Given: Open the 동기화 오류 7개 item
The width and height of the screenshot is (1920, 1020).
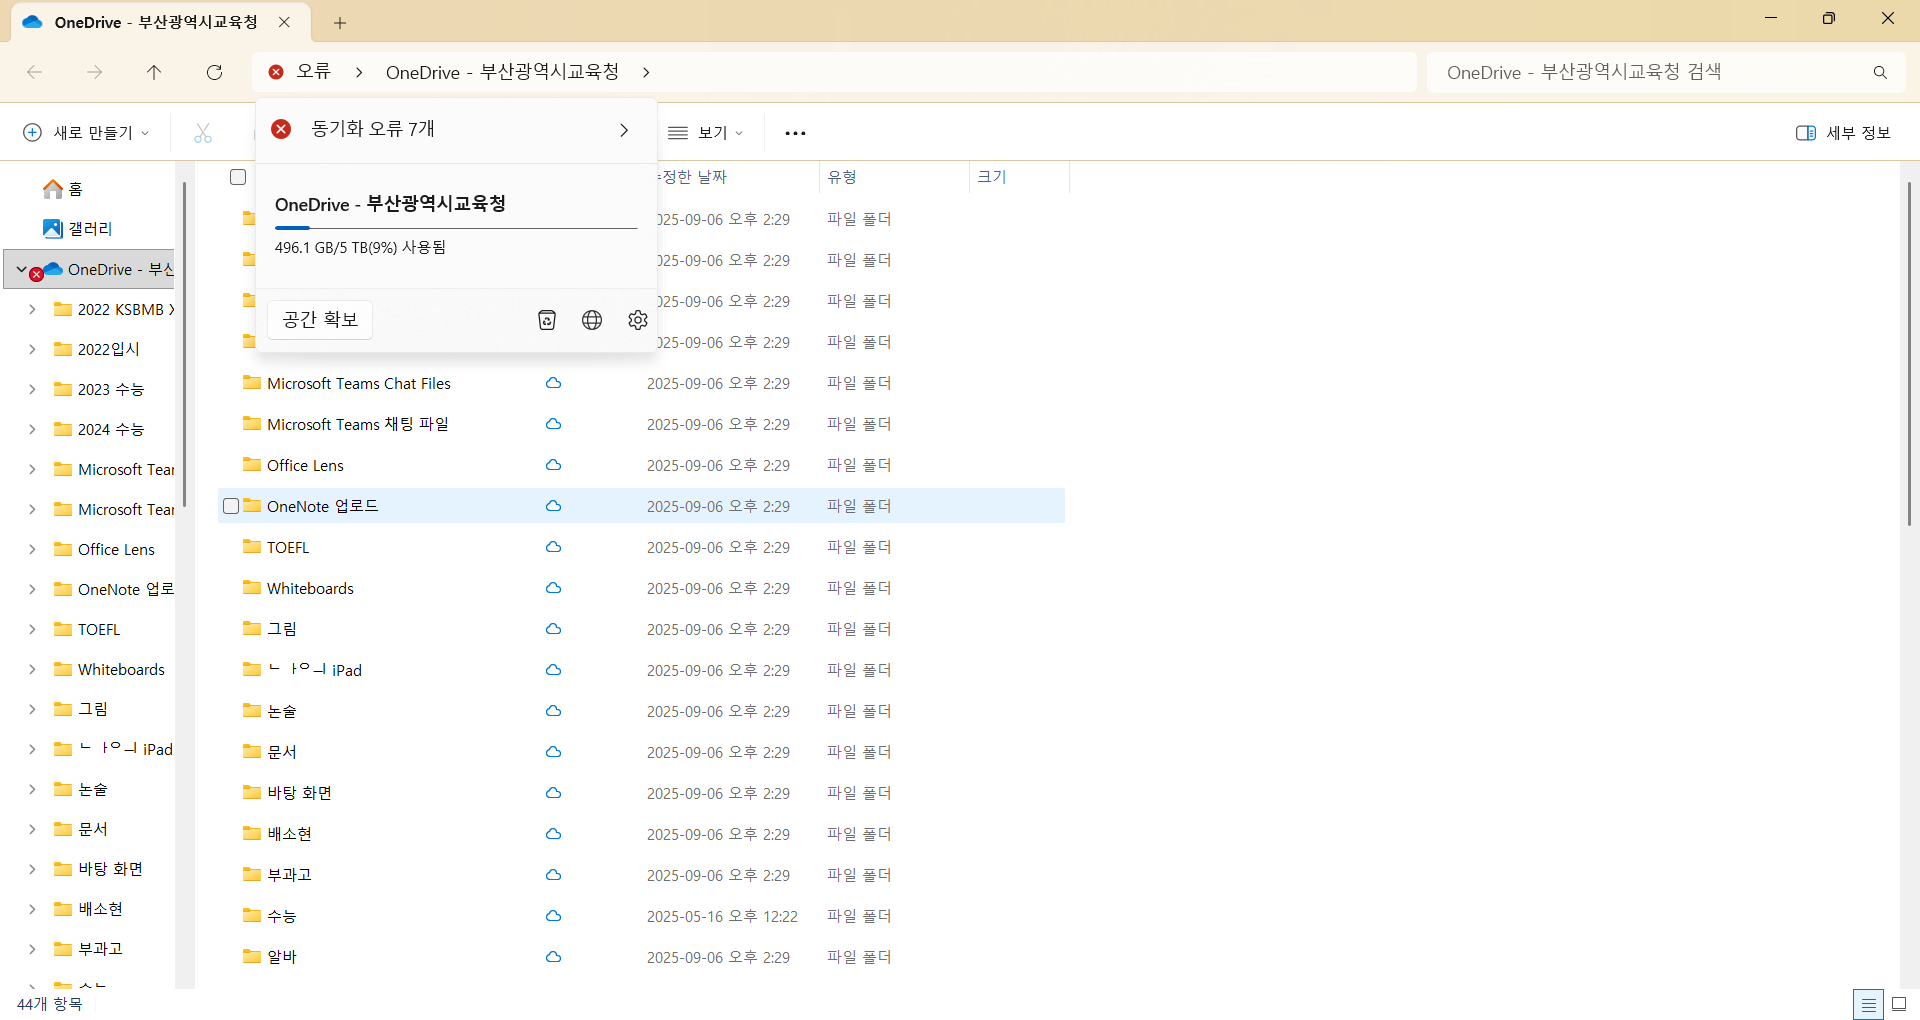Looking at the screenshot, I should point(456,130).
